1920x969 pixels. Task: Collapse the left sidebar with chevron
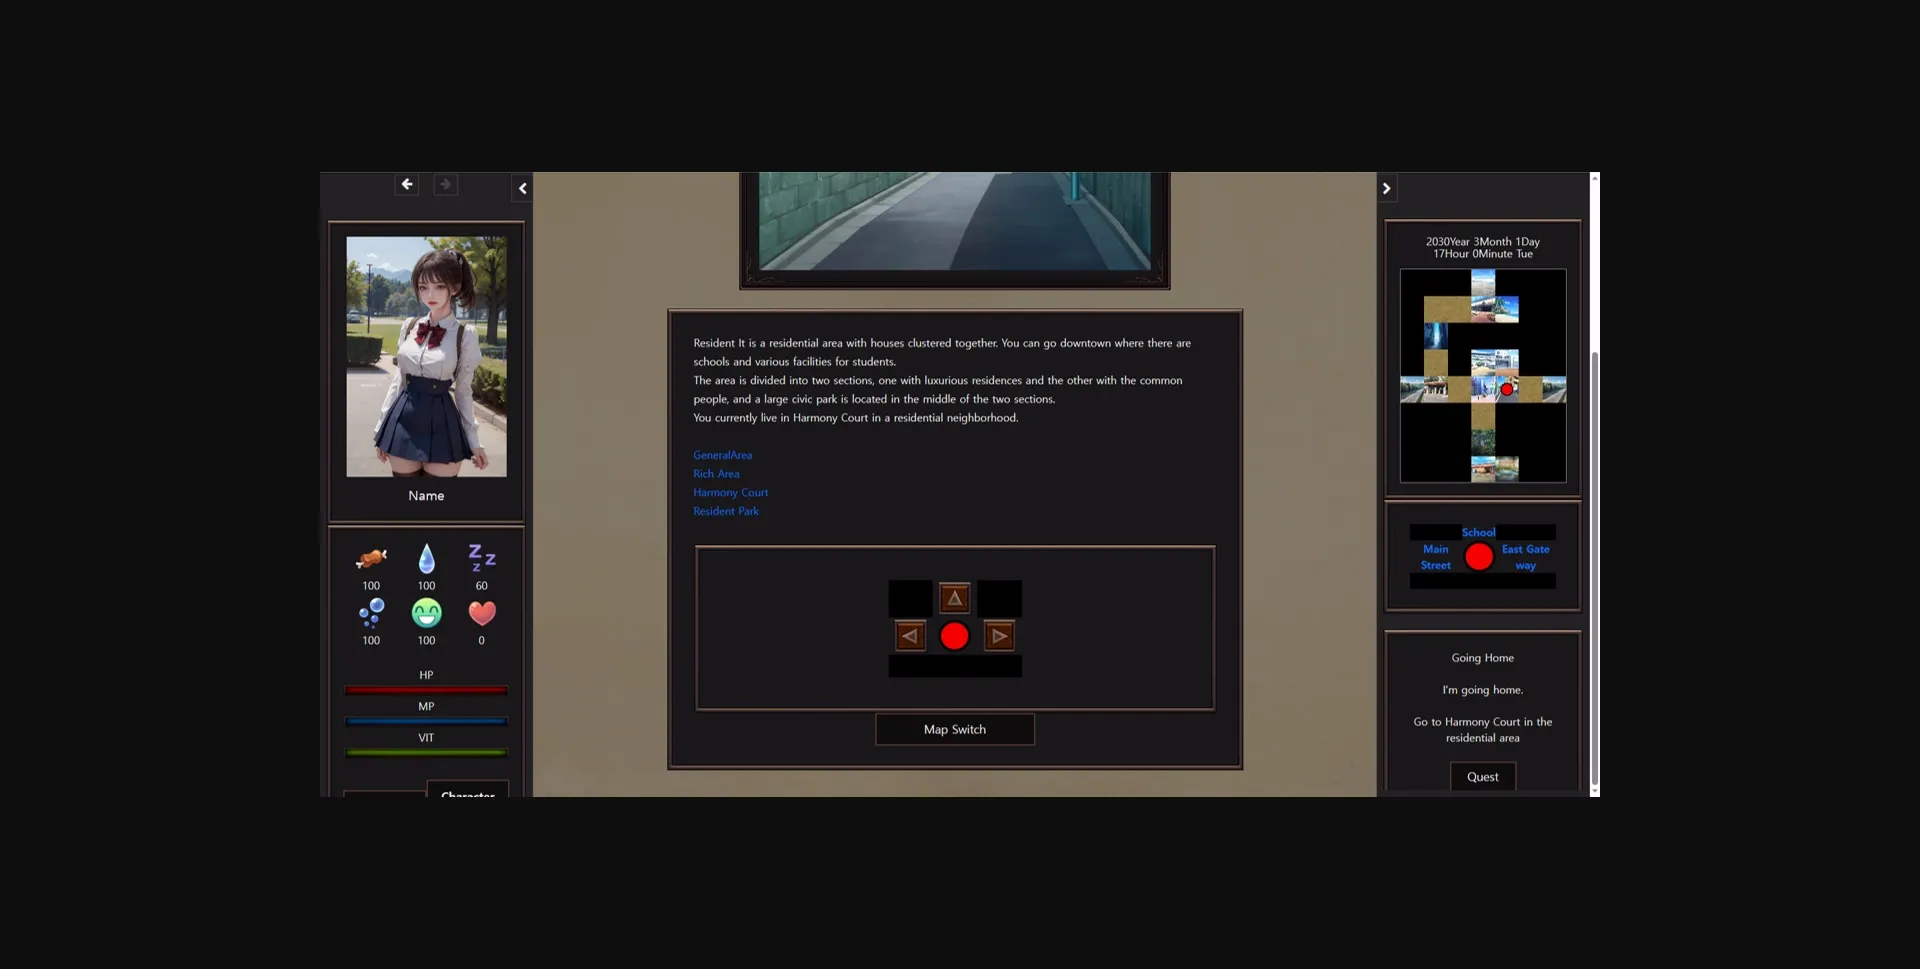522,188
